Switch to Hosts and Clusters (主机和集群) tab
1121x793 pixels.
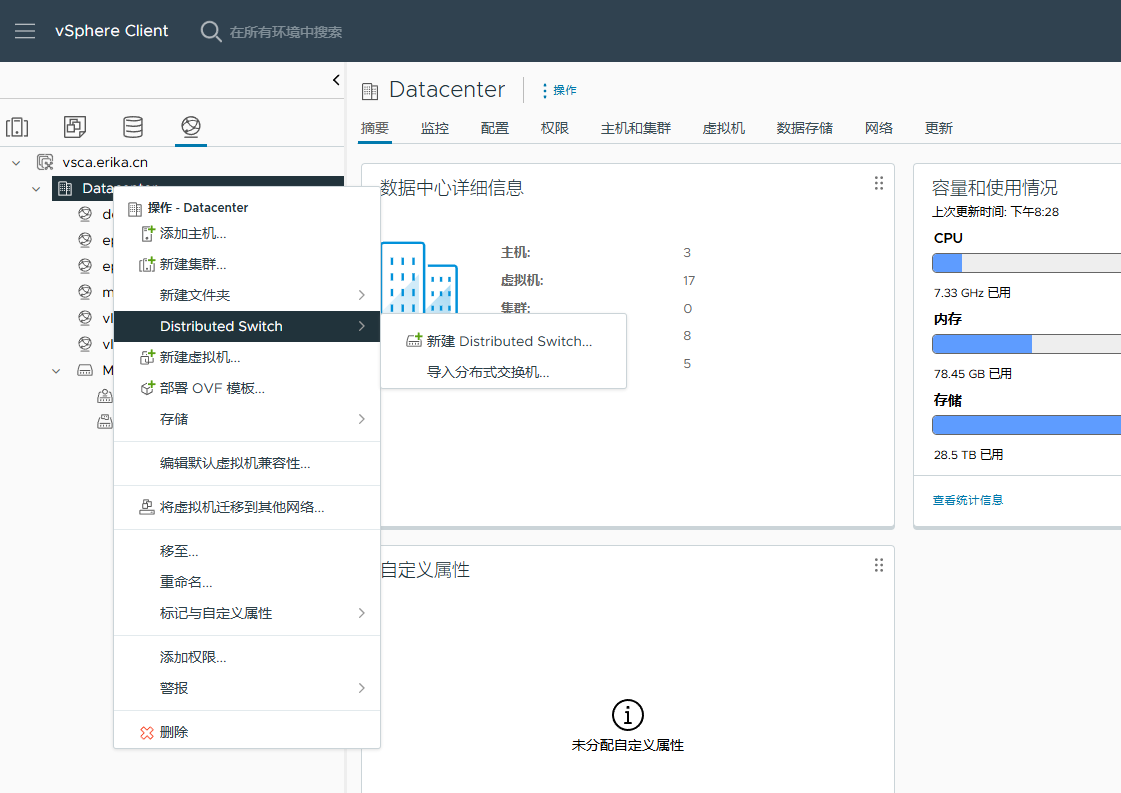(x=636, y=128)
